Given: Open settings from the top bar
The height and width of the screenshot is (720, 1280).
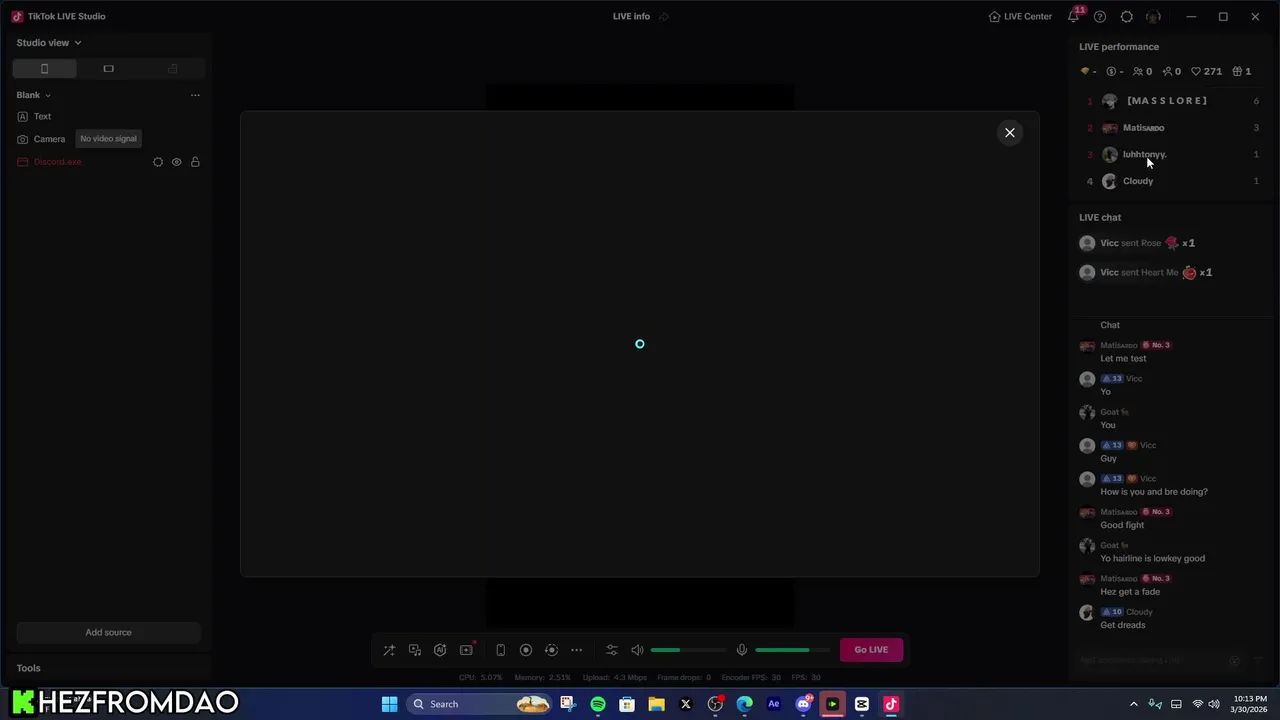Looking at the screenshot, I should tap(1127, 16).
